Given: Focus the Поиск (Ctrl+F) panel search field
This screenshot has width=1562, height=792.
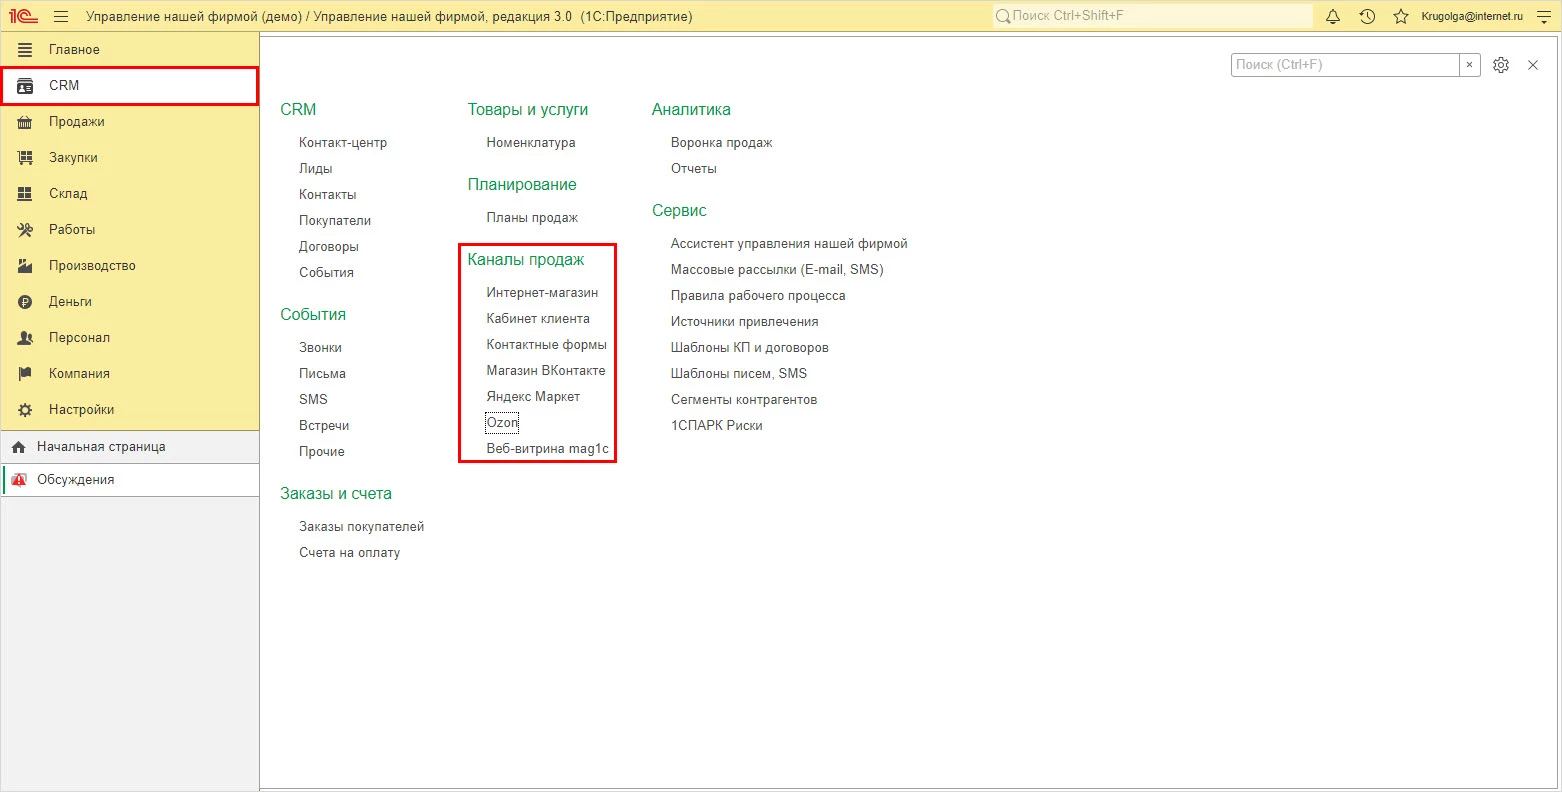Looking at the screenshot, I should (1345, 65).
